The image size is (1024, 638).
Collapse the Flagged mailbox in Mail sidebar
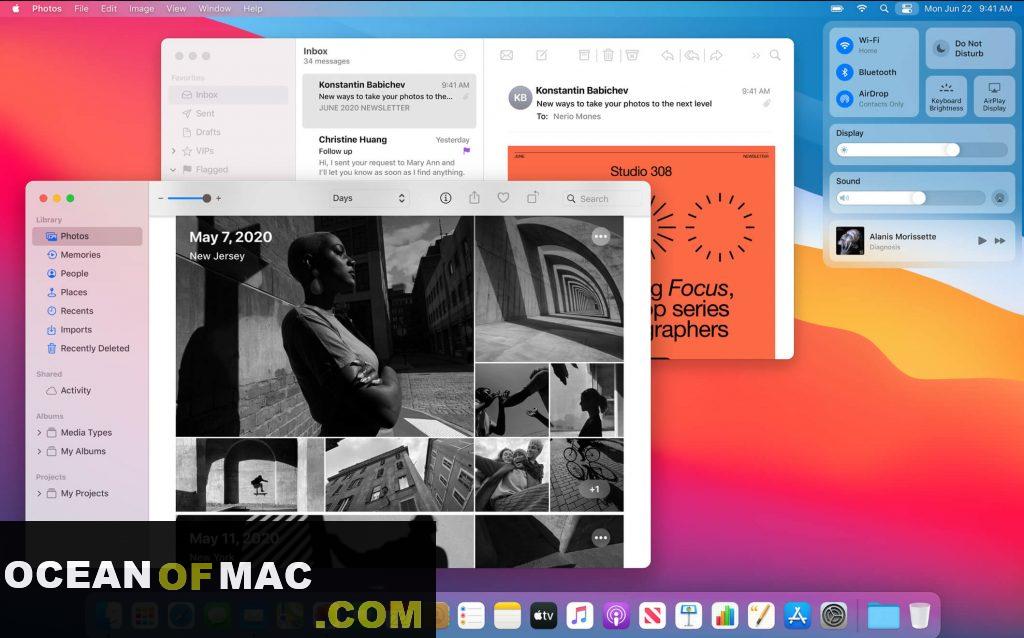[174, 170]
